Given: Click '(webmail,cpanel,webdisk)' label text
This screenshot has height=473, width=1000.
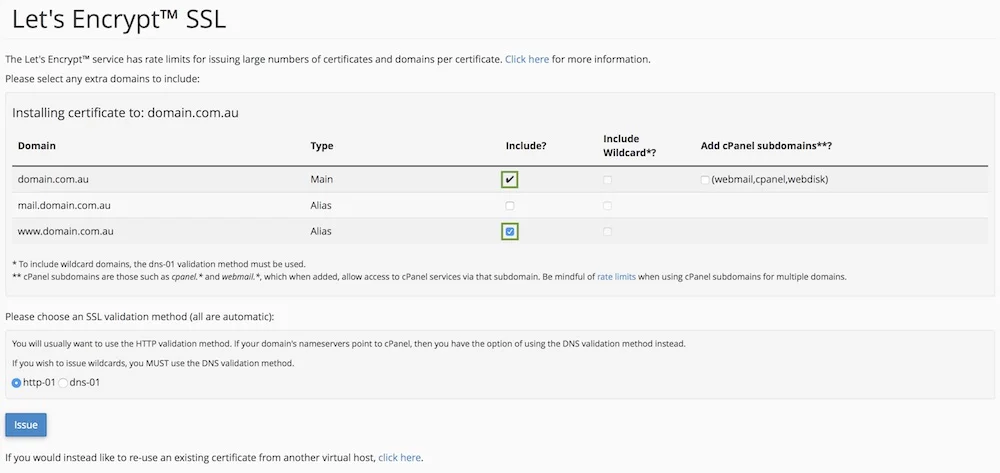Looking at the screenshot, I should pos(770,180).
